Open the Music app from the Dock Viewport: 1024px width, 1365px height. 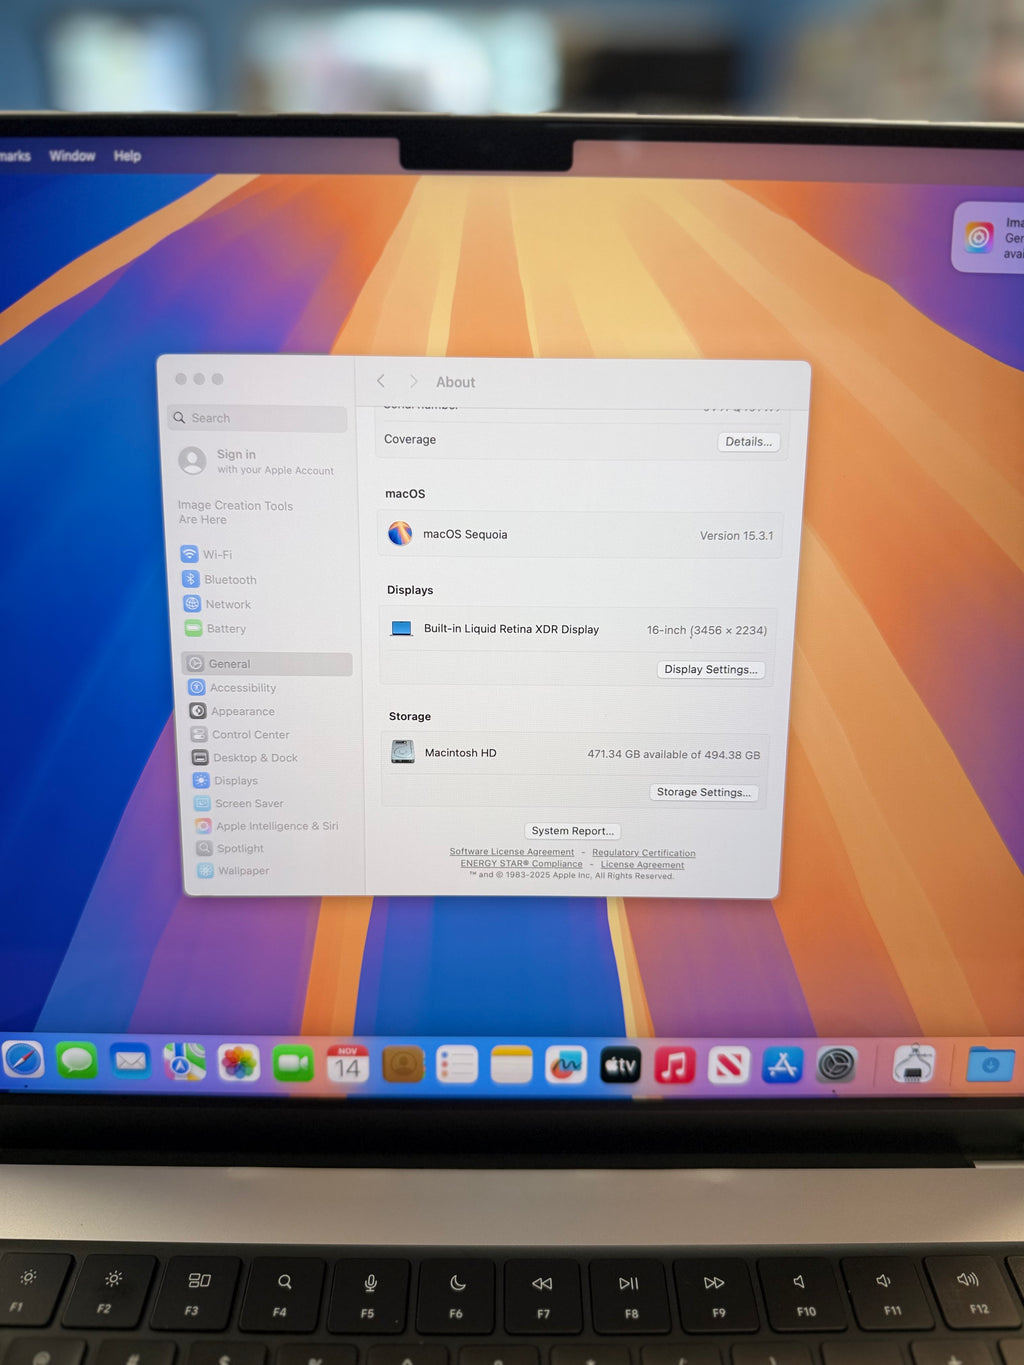675,1065
